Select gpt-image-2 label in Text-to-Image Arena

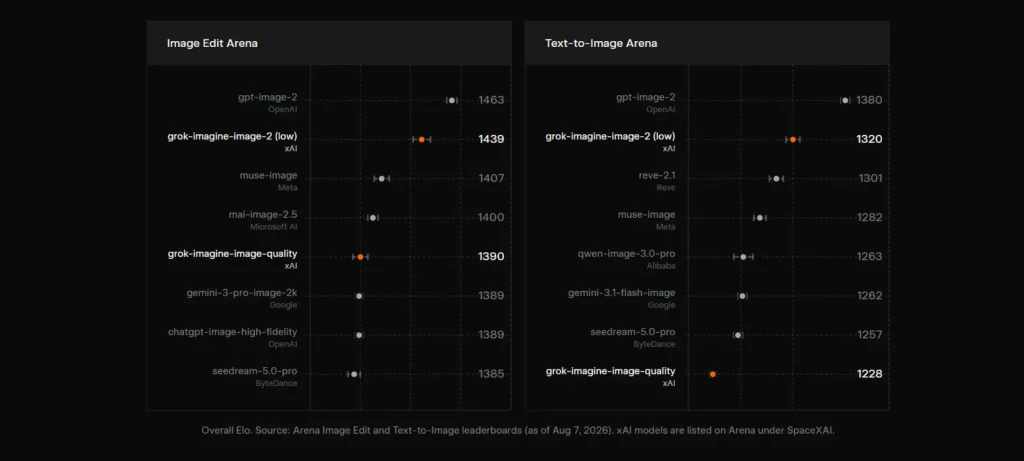(x=646, y=97)
